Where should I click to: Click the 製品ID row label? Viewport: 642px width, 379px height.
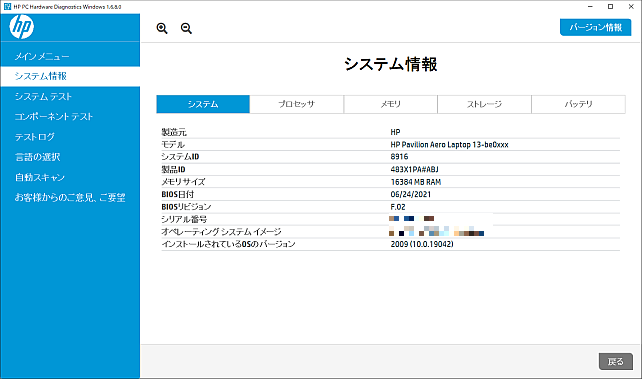tap(174, 169)
